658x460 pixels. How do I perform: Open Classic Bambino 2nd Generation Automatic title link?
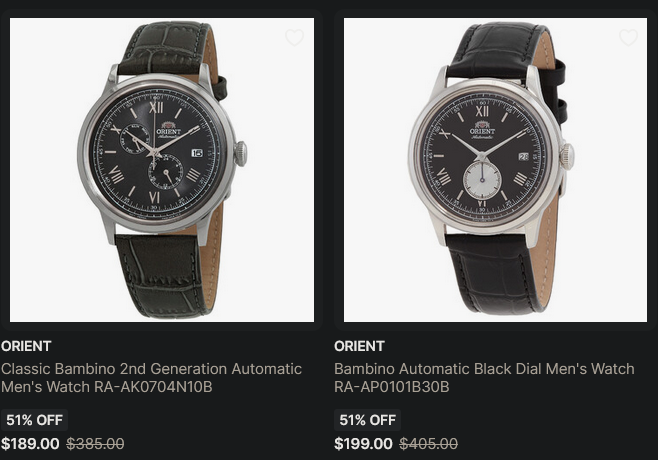click(x=151, y=377)
